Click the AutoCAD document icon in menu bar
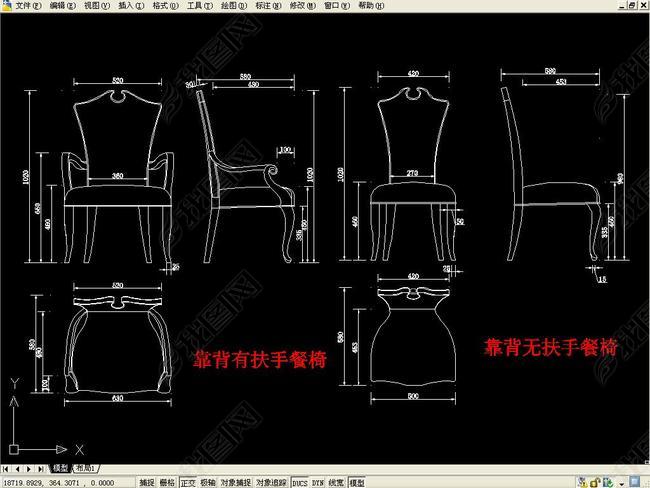650x488 pixels. (x=6, y=6)
